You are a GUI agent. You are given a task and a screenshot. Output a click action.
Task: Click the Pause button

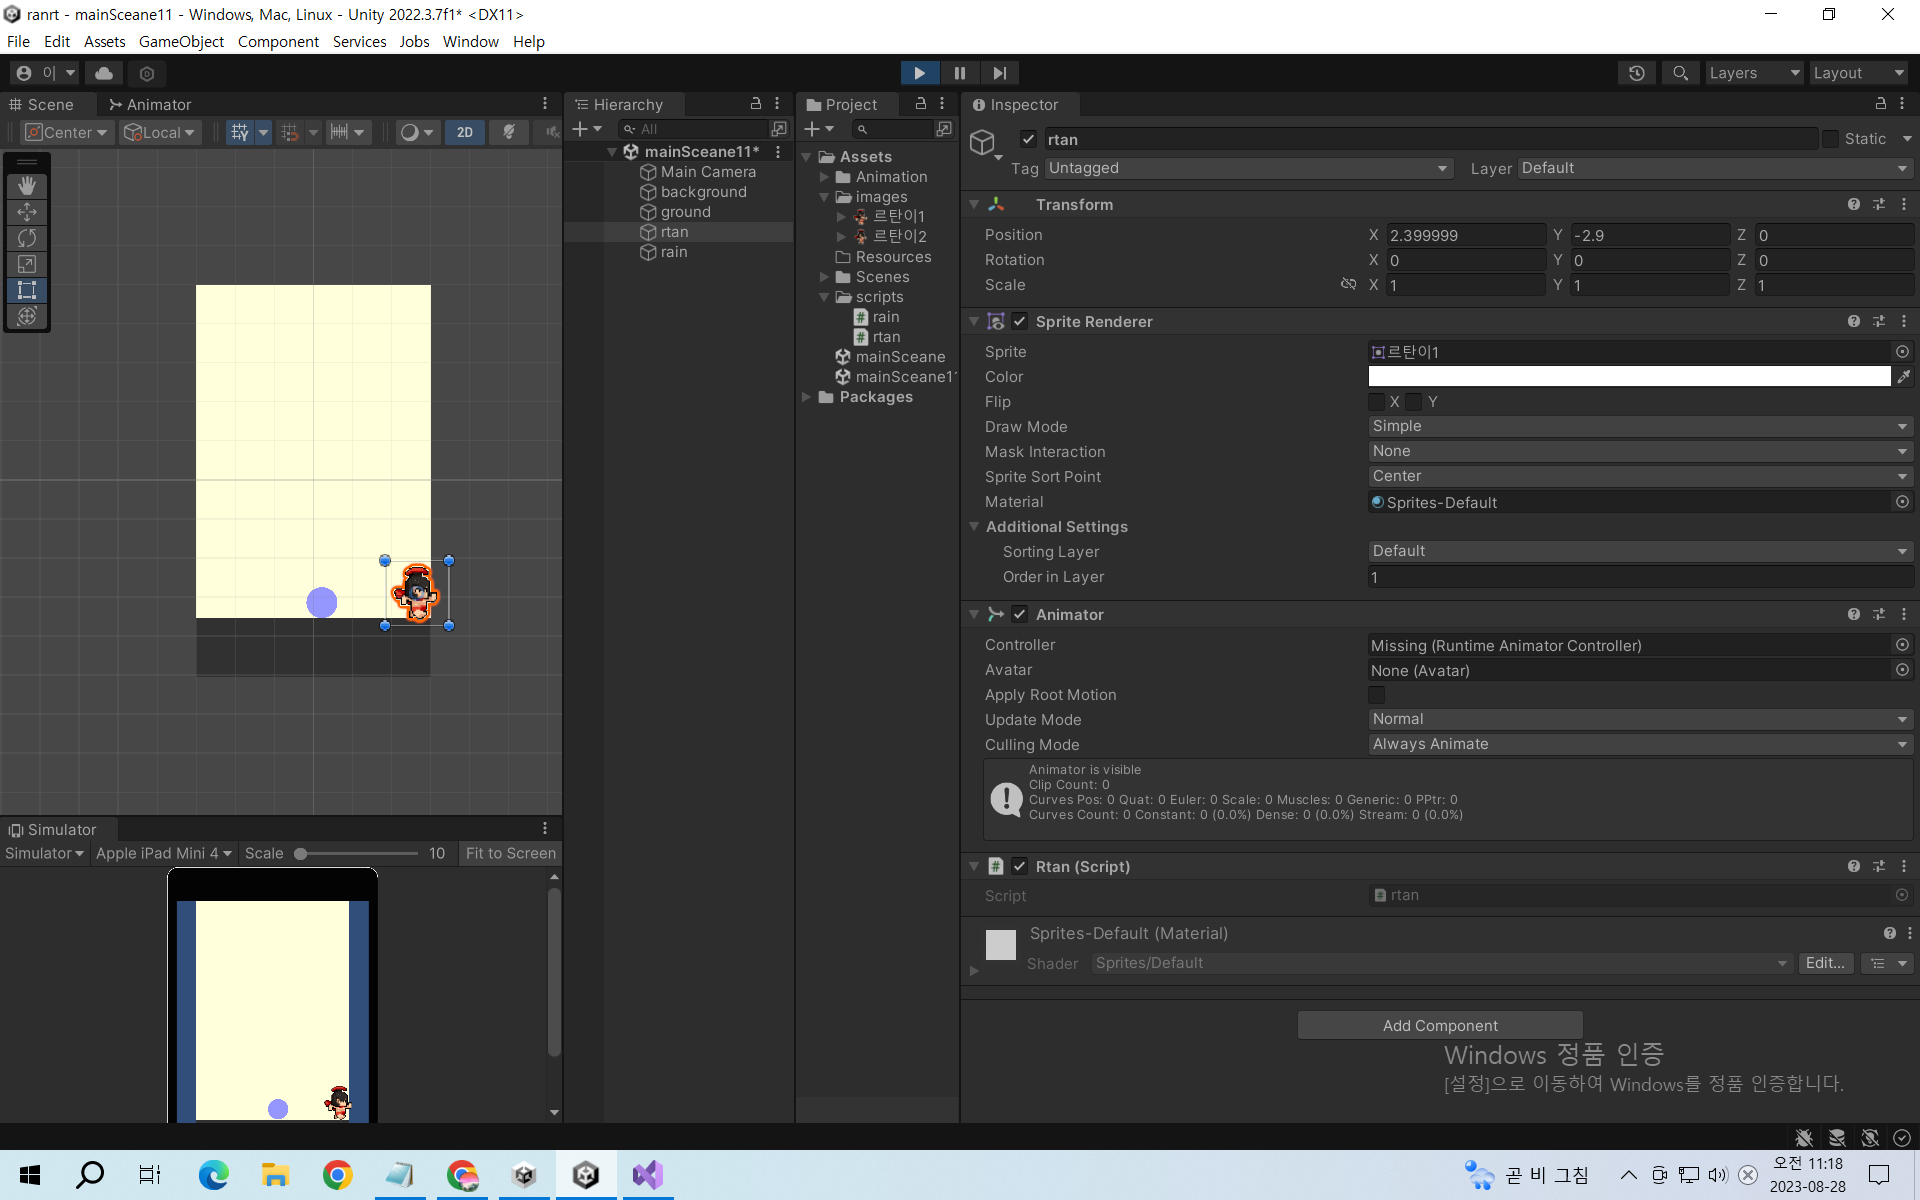[960, 73]
